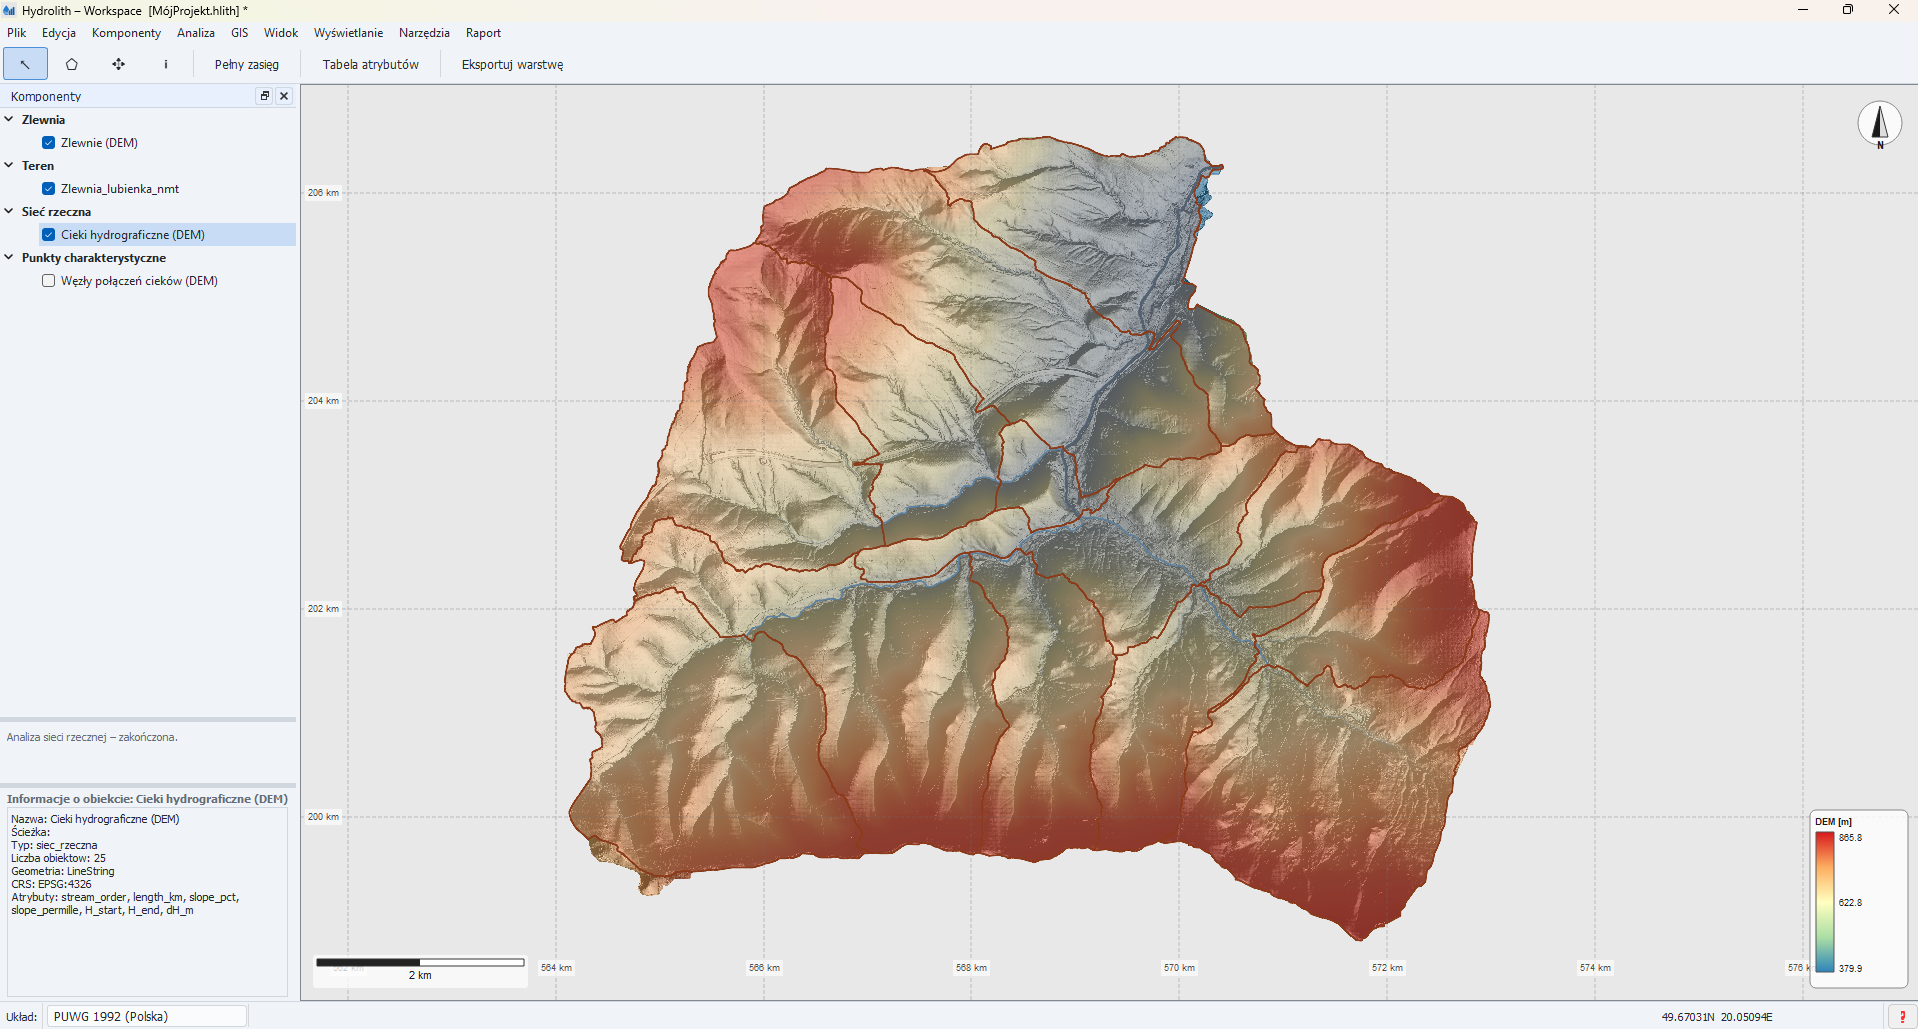Open the GIS menu
Viewport: 1918px width, 1029px height.
(240, 33)
